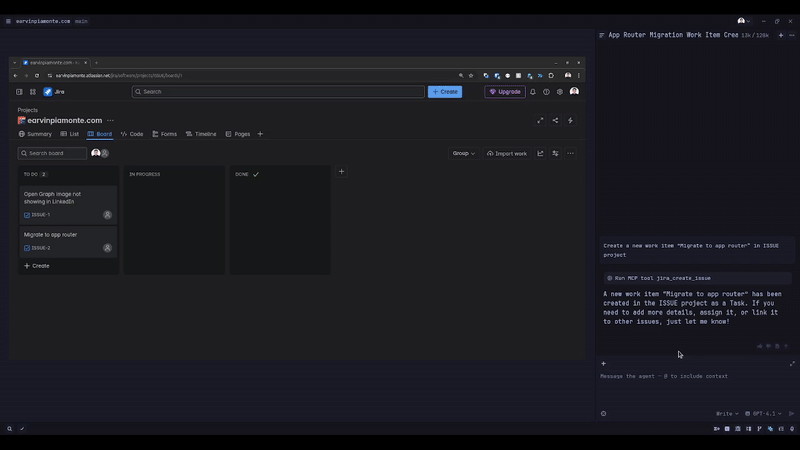Open the Jira app switcher grid icon
Image resolution: width=800 pixels, height=450 pixels.
33,92
